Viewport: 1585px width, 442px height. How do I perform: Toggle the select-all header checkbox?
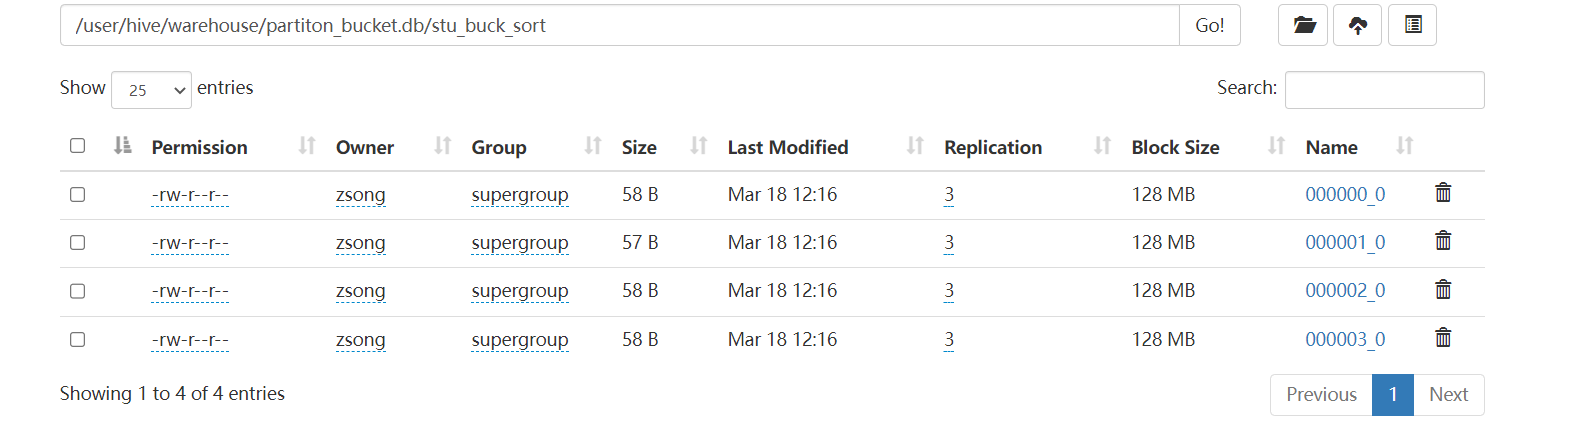[77, 146]
